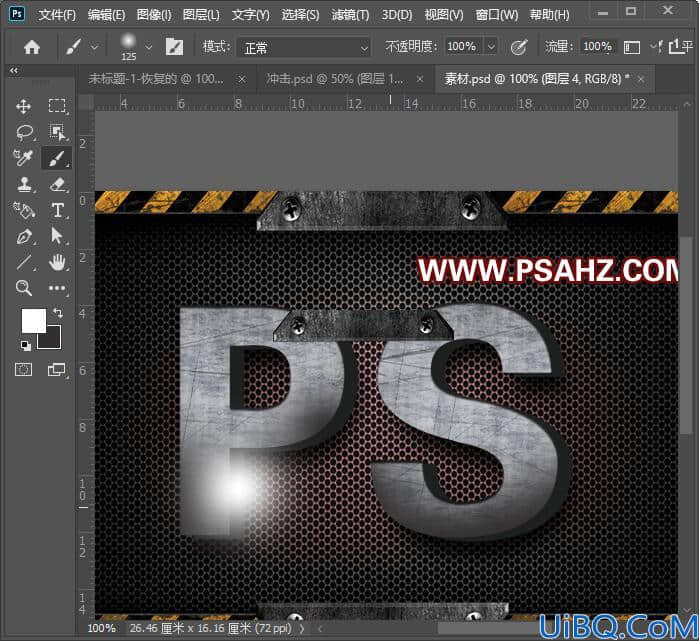Viewport: 699px width, 641px height.
Task: Open the blend mode dropdown 正常
Action: (x=304, y=47)
